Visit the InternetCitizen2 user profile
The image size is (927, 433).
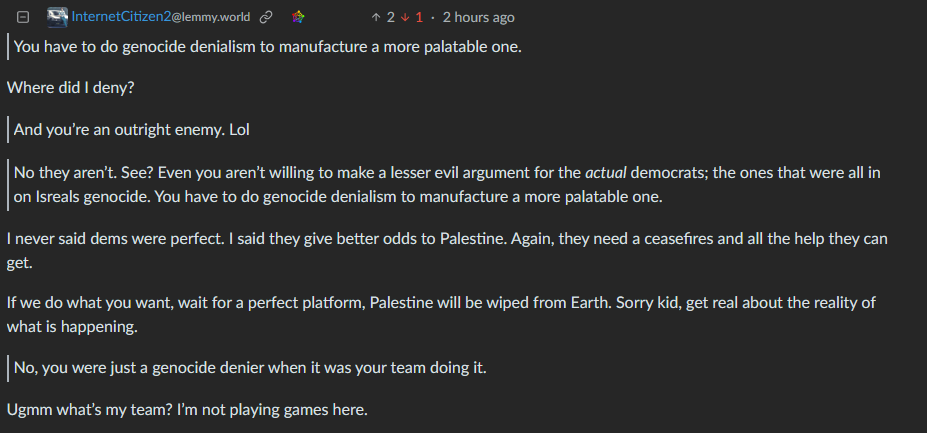(121, 17)
